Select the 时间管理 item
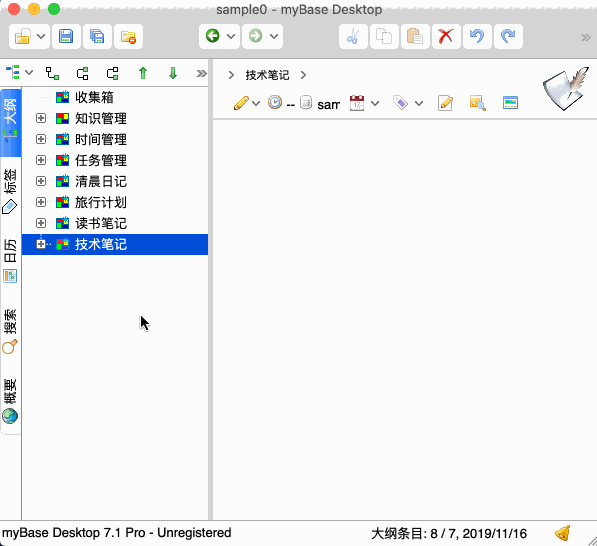Viewport: 597px width, 546px height. [x=101, y=139]
